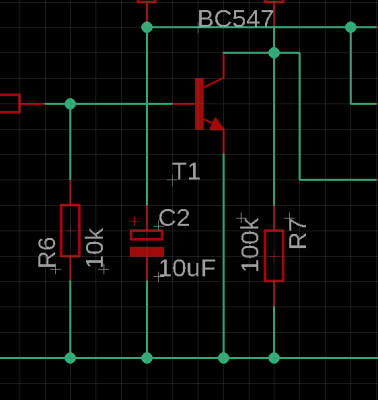Image resolution: width=378 pixels, height=400 pixels.
Task: Select the 10uF value text
Action: (x=188, y=268)
